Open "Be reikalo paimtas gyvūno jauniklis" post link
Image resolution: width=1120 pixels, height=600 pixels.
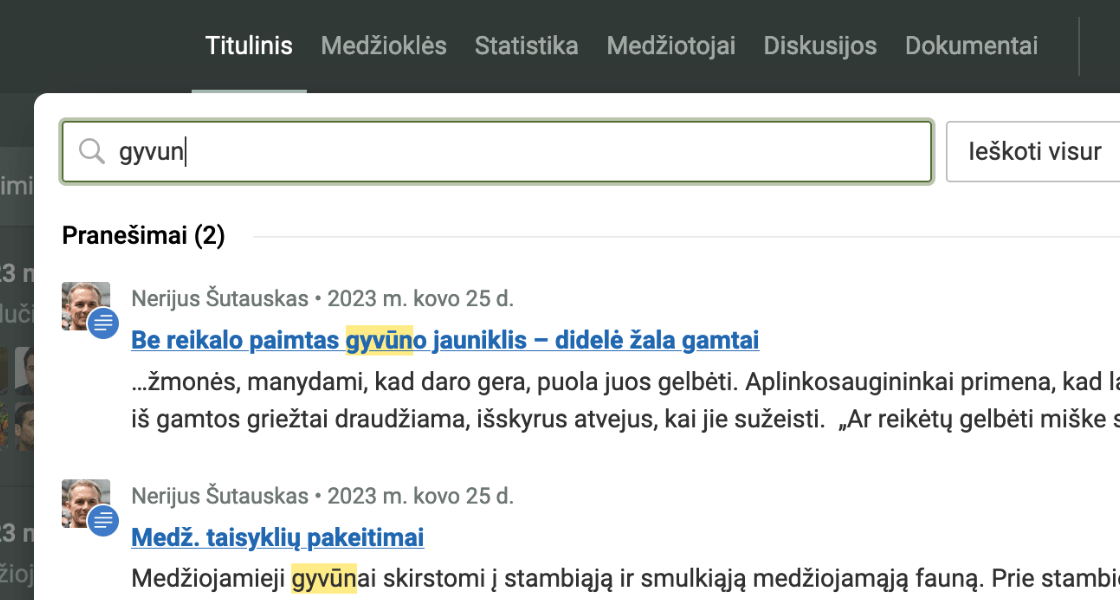click(x=445, y=341)
